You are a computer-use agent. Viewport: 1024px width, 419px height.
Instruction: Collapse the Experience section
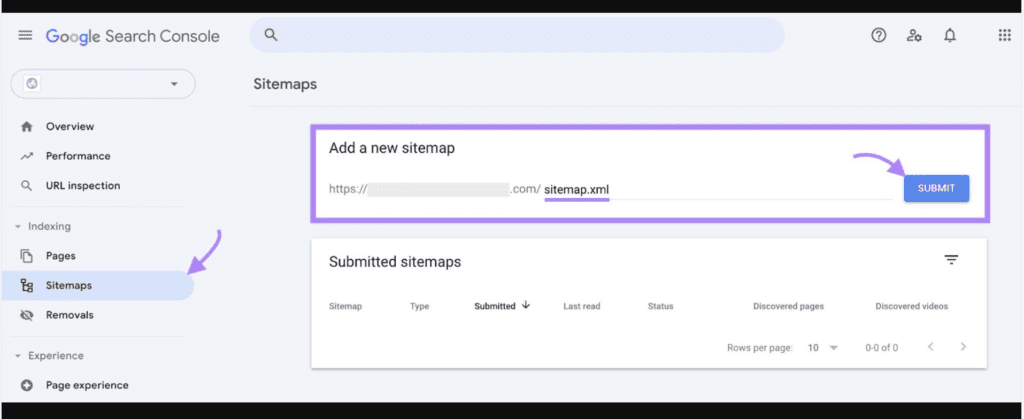pos(48,356)
